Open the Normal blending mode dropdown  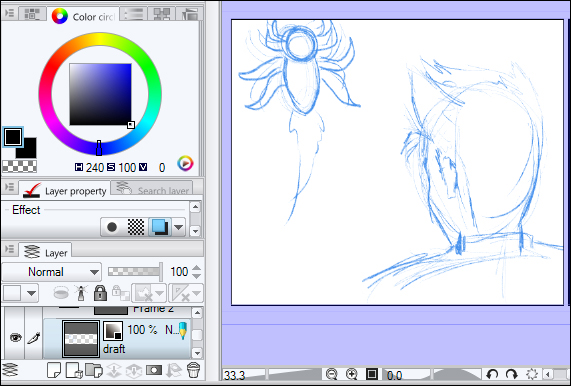click(51, 272)
